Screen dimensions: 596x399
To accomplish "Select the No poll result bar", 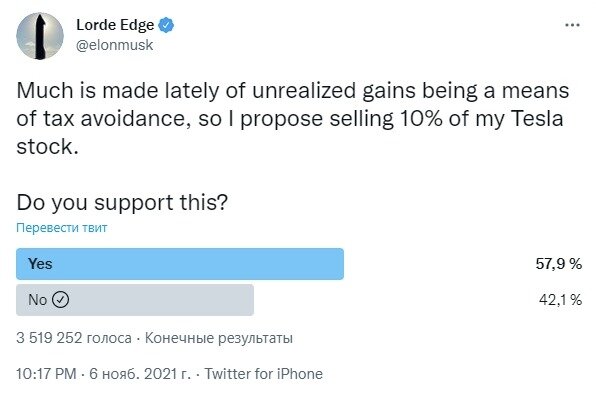I will pyautogui.click(x=135, y=300).
